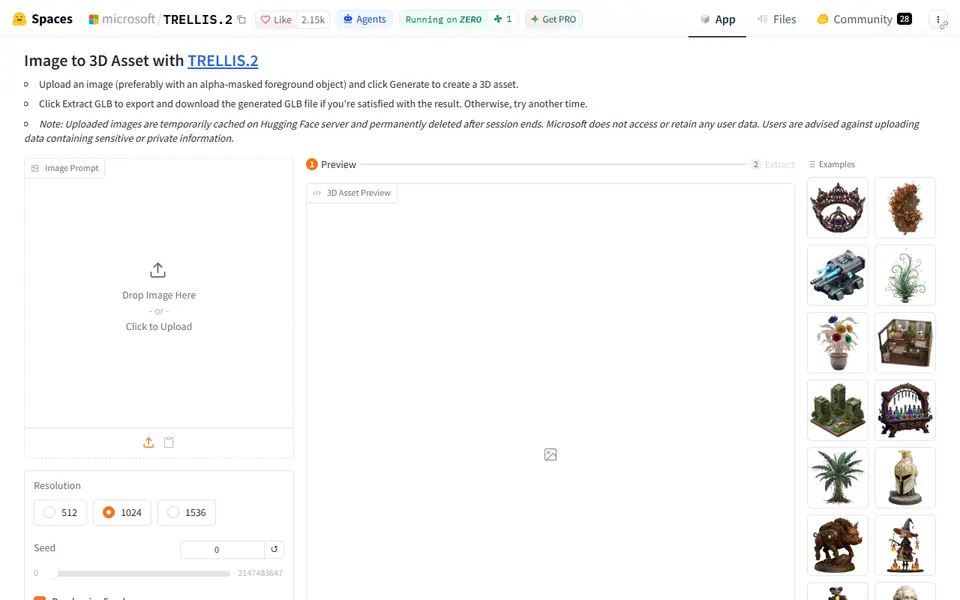Screen dimensions: 960x600
Task: Click the upload arrow icon in drop area
Action: (x=158, y=270)
